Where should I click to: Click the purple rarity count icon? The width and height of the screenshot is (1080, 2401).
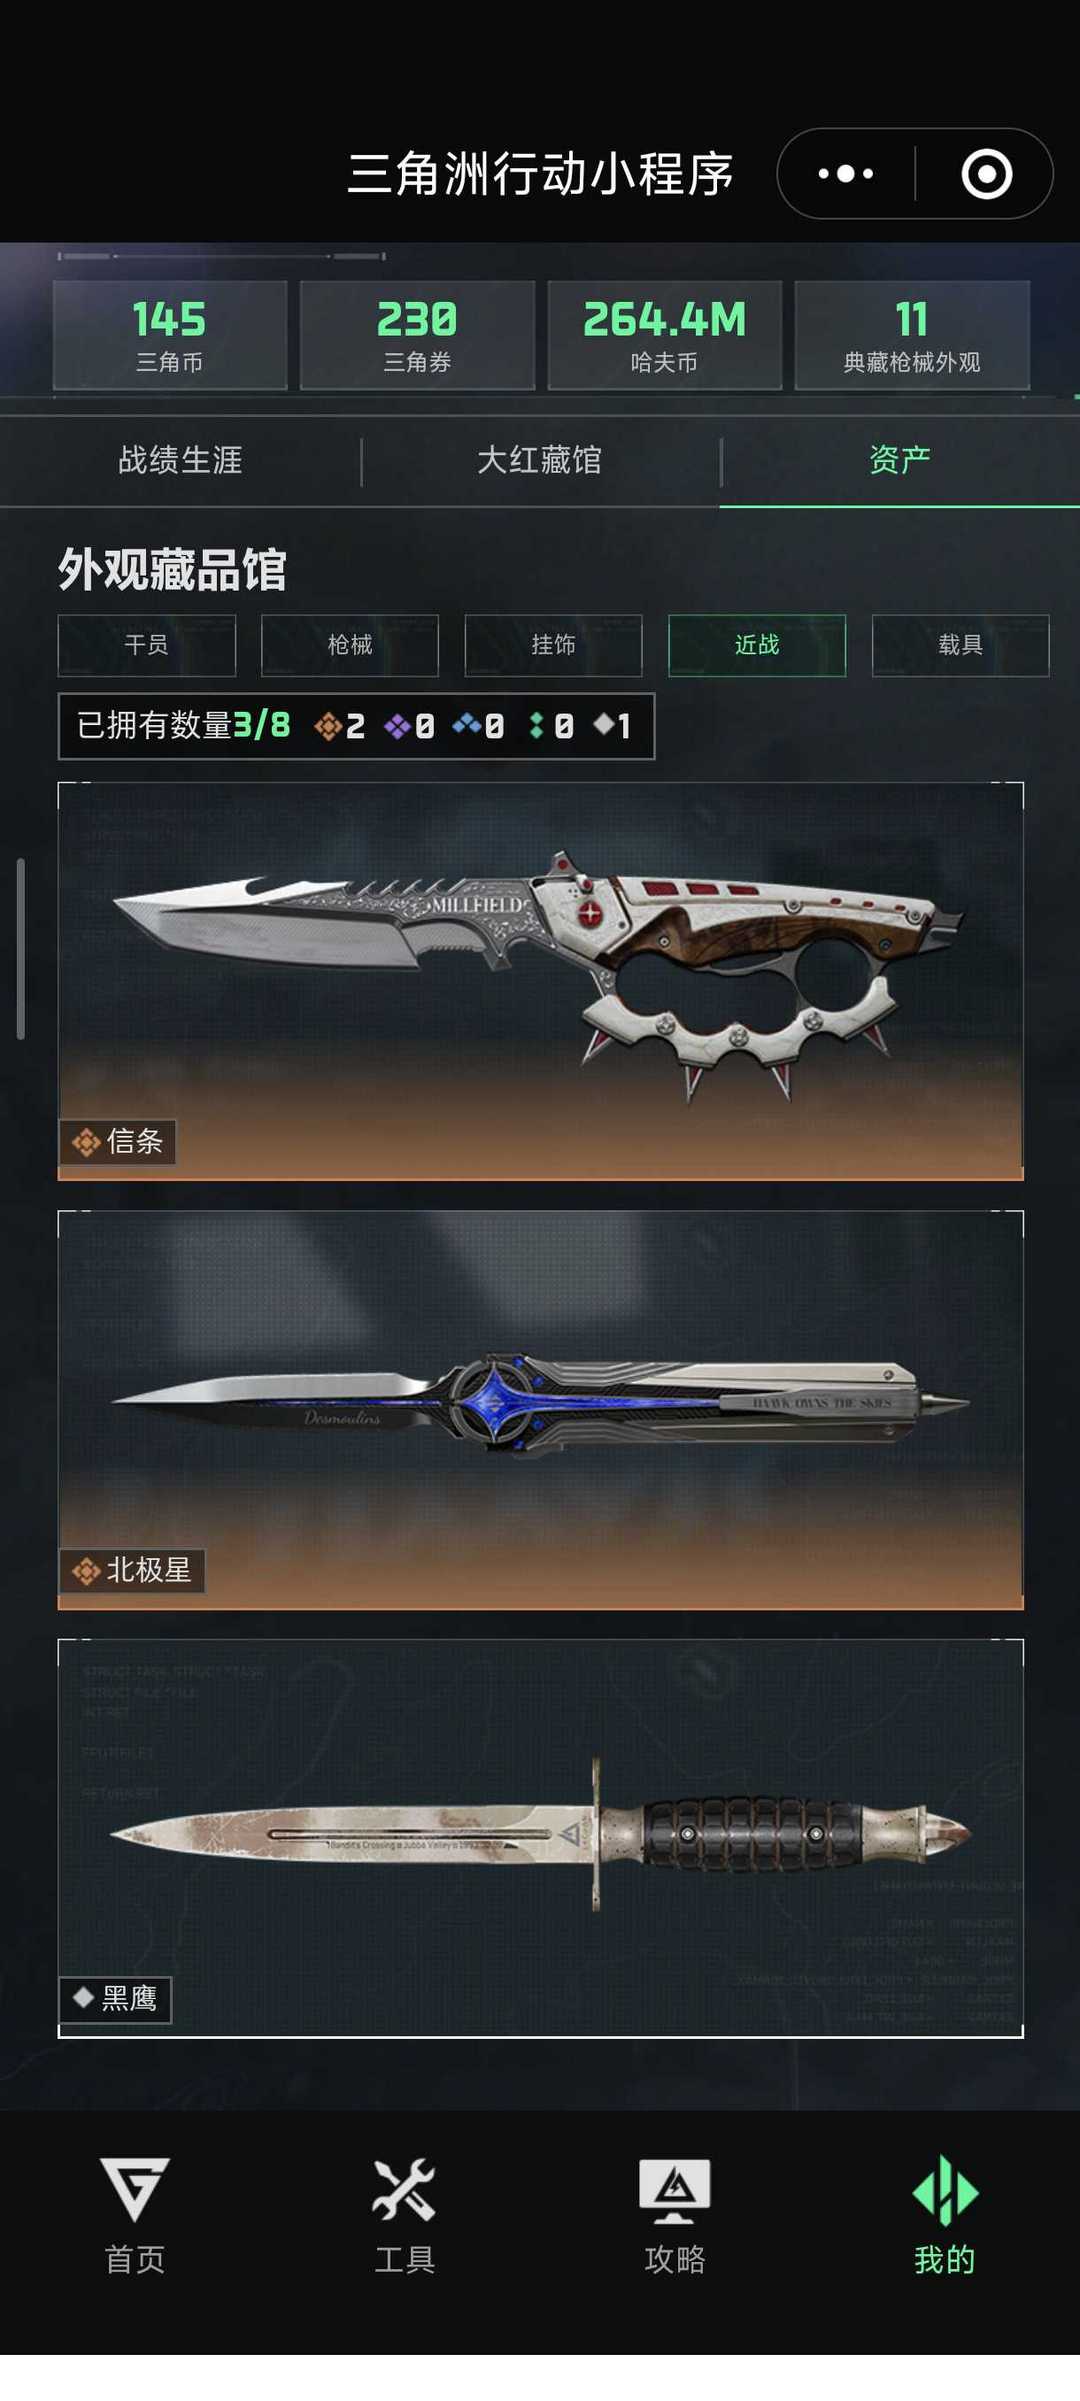(x=397, y=726)
